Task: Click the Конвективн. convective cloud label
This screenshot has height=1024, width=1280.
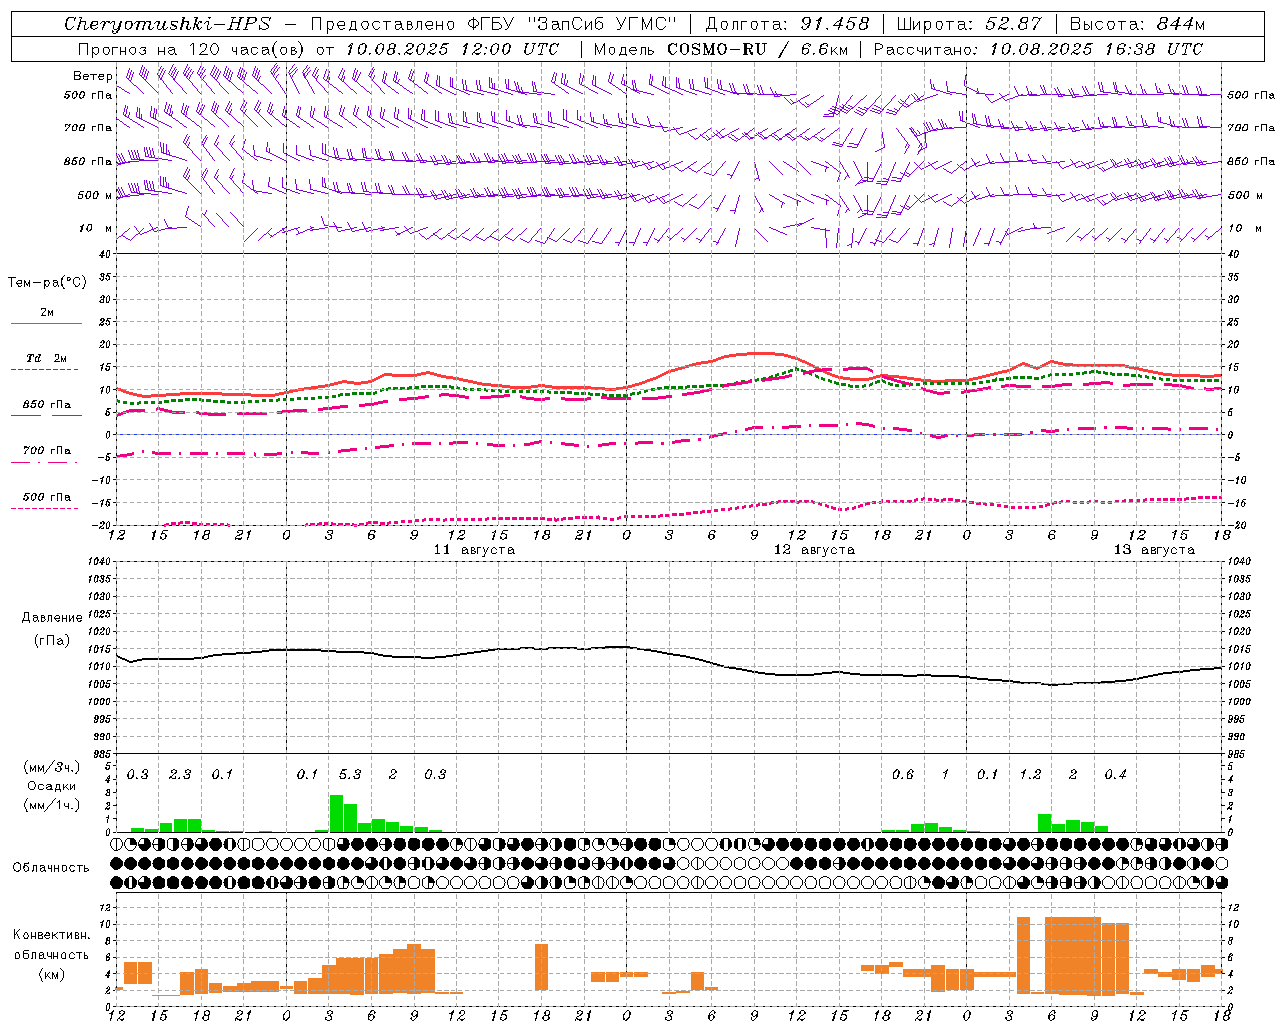Action: (x=51, y=935)
